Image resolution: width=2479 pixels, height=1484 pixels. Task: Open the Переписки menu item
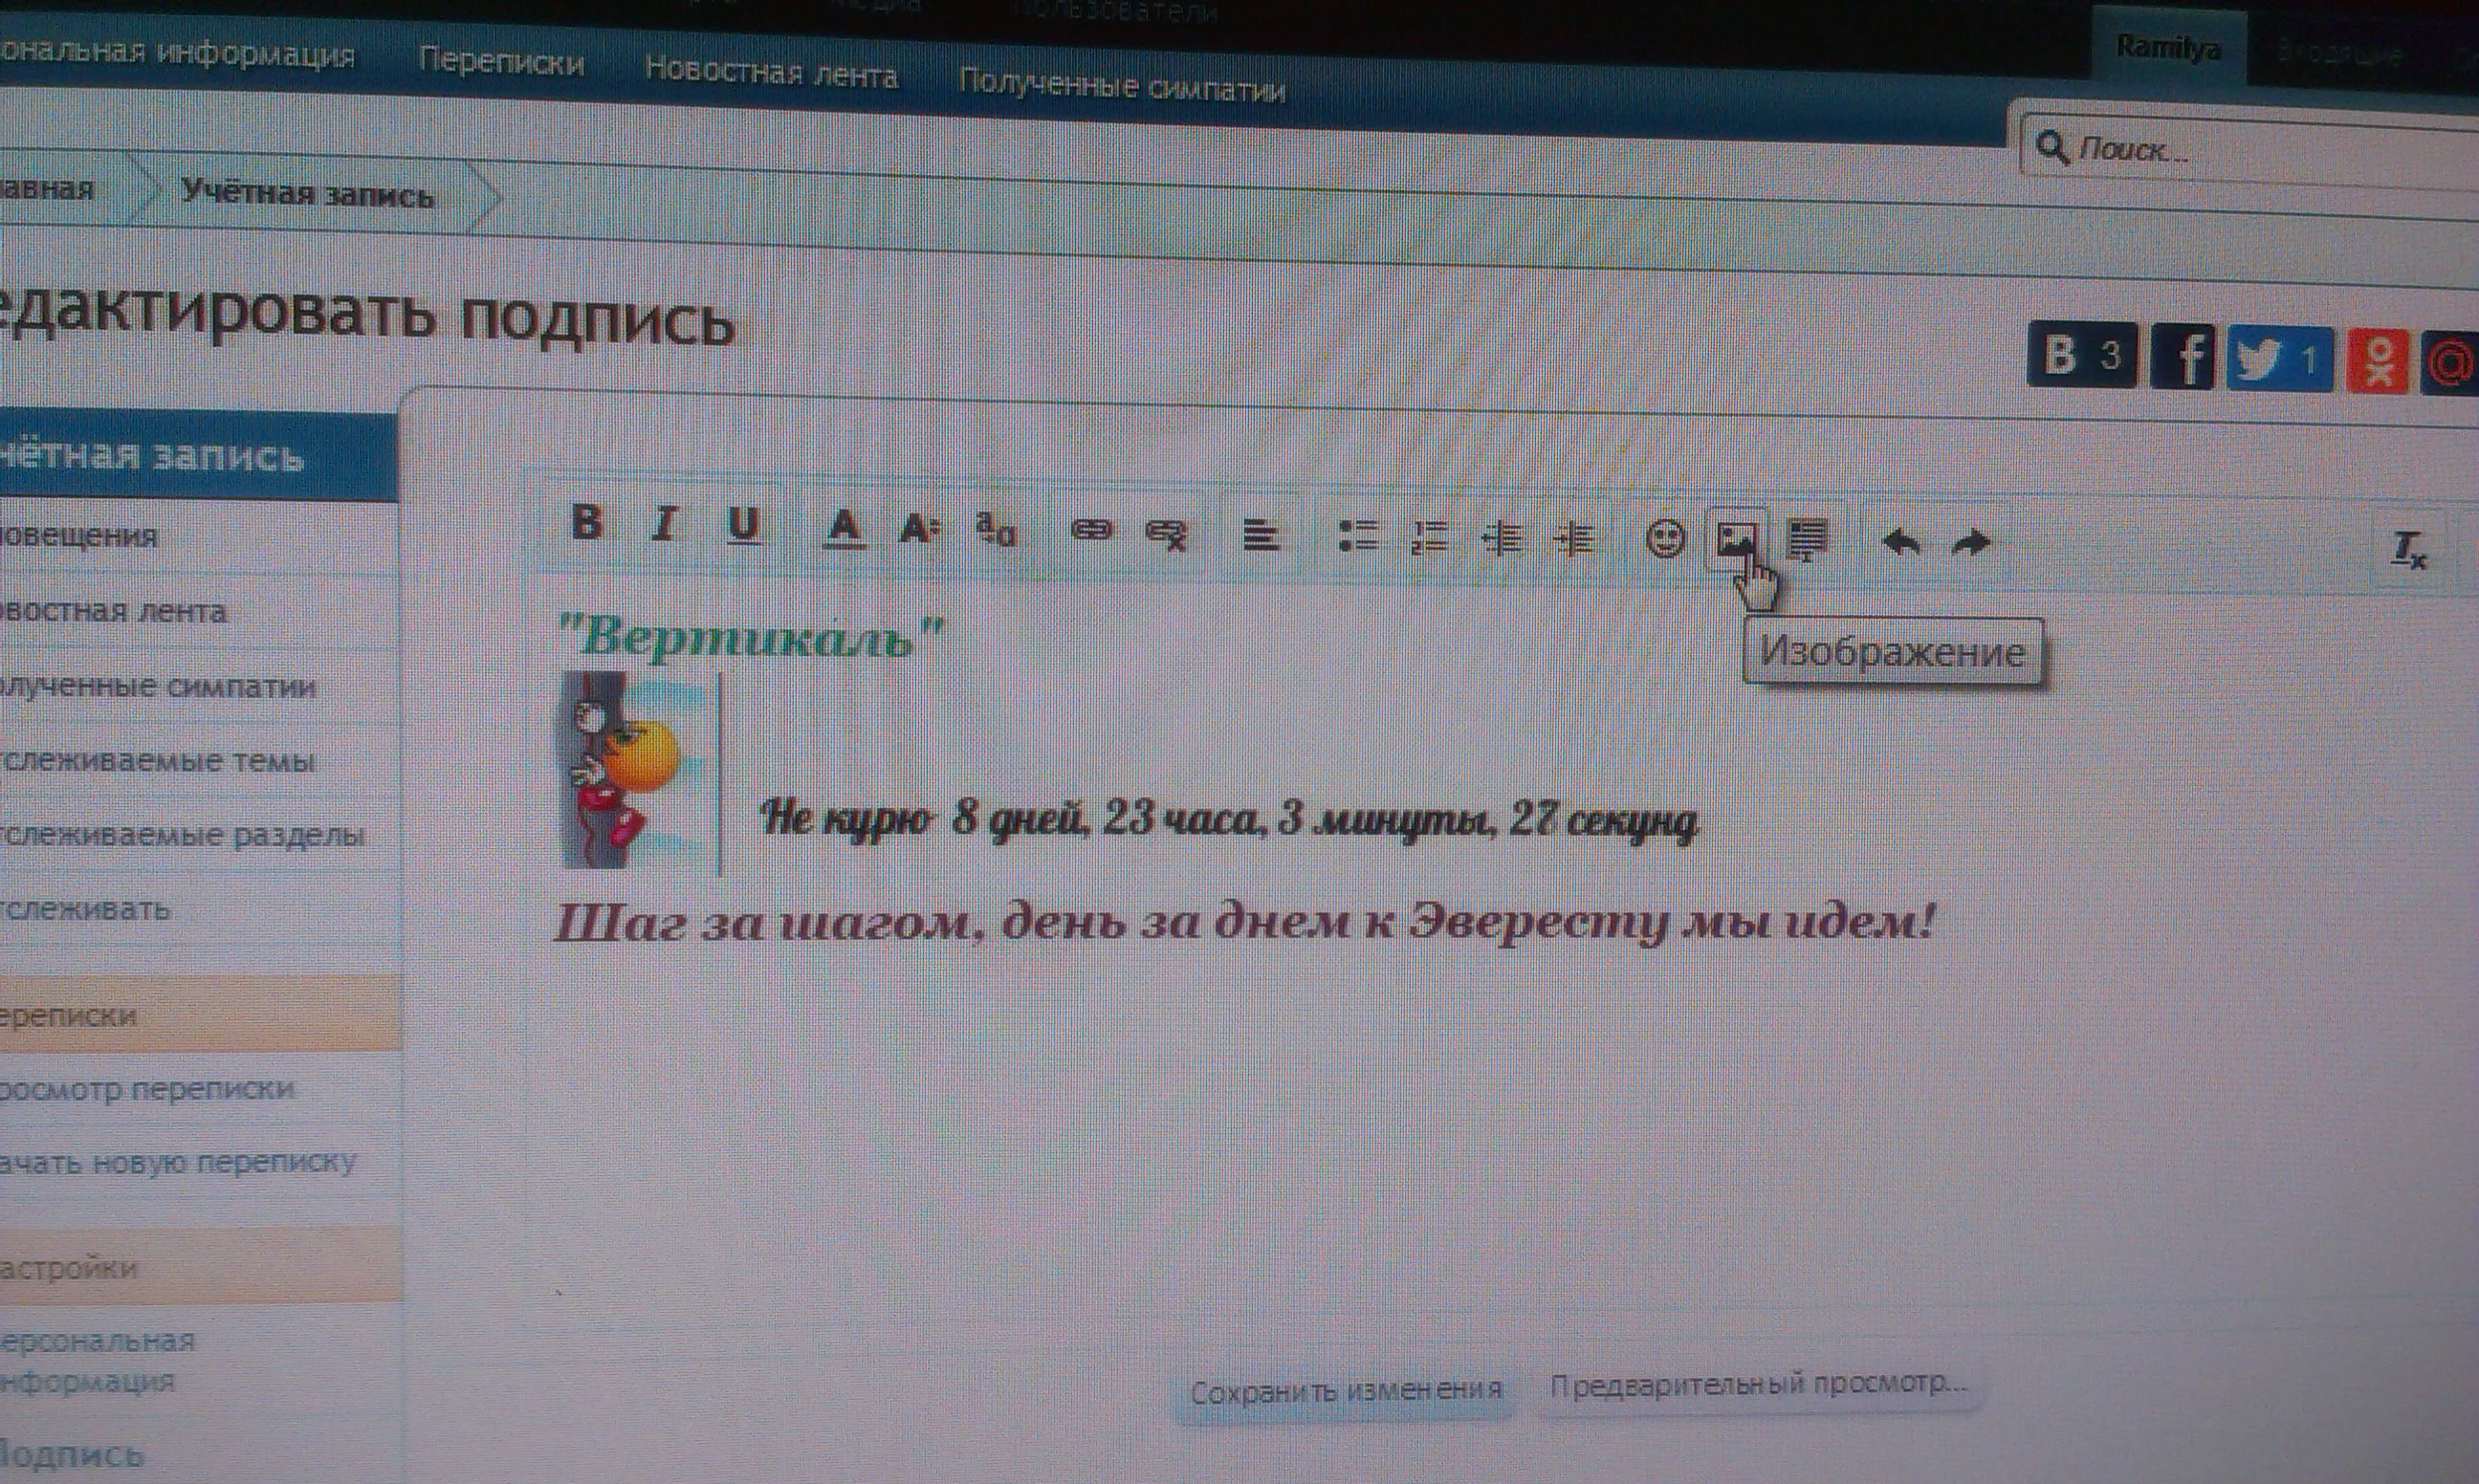[x=504, y=60]
